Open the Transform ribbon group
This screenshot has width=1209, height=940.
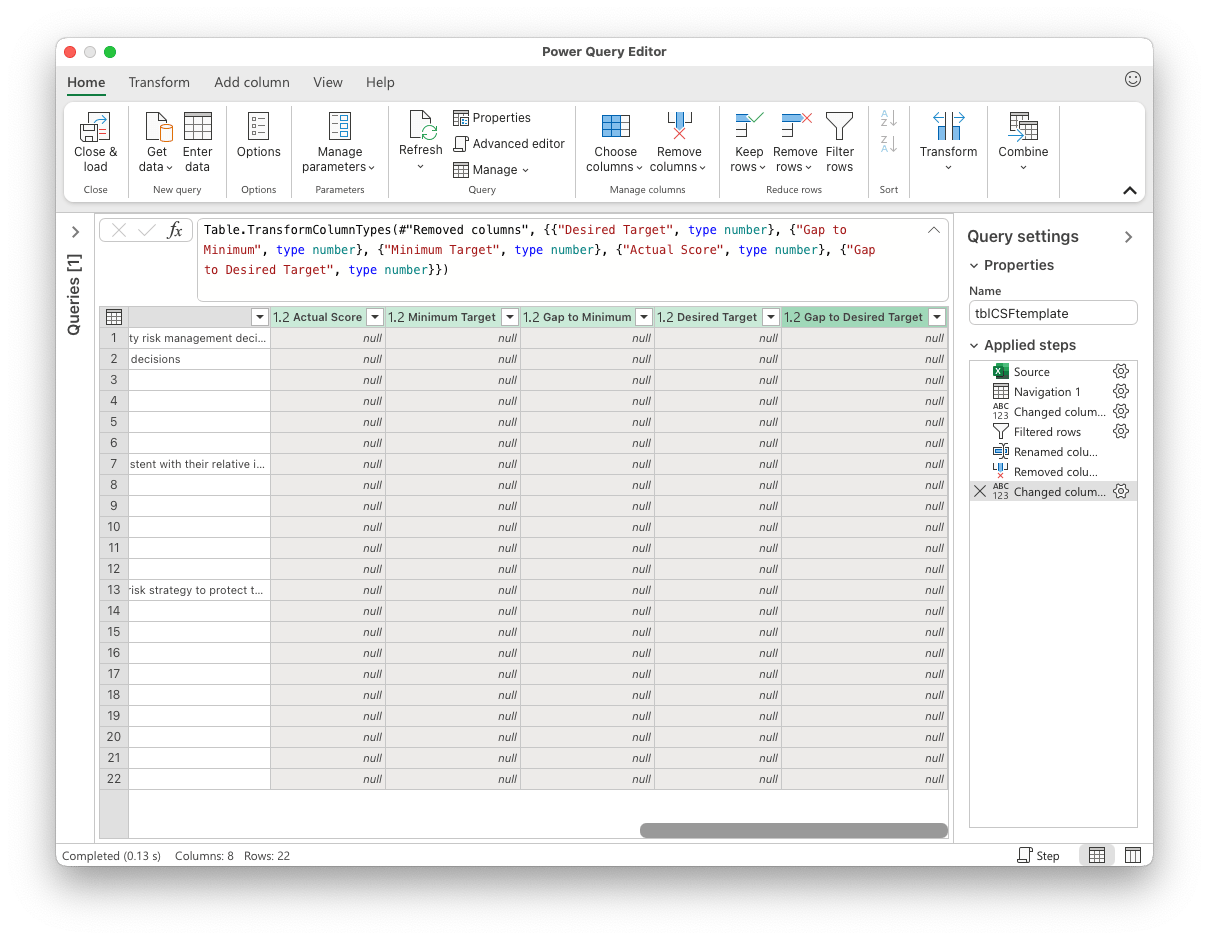click(x=948, y=141)
